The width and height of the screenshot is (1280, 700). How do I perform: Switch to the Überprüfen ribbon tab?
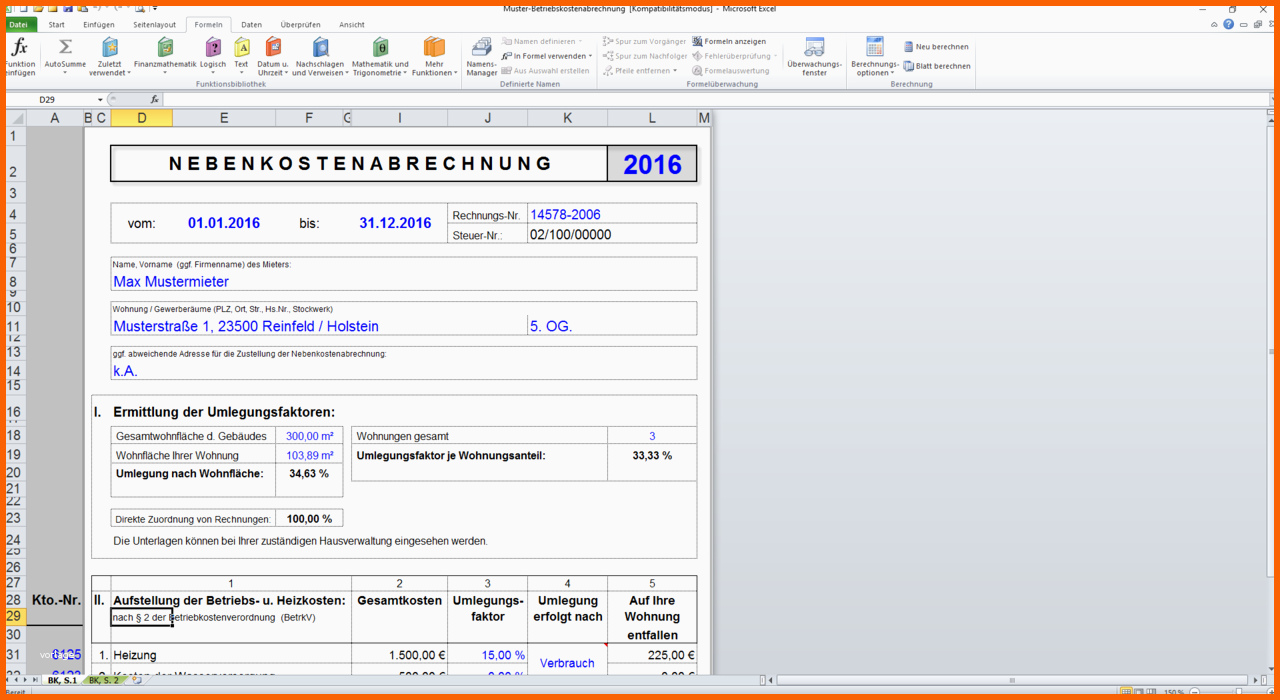(301, 25)
